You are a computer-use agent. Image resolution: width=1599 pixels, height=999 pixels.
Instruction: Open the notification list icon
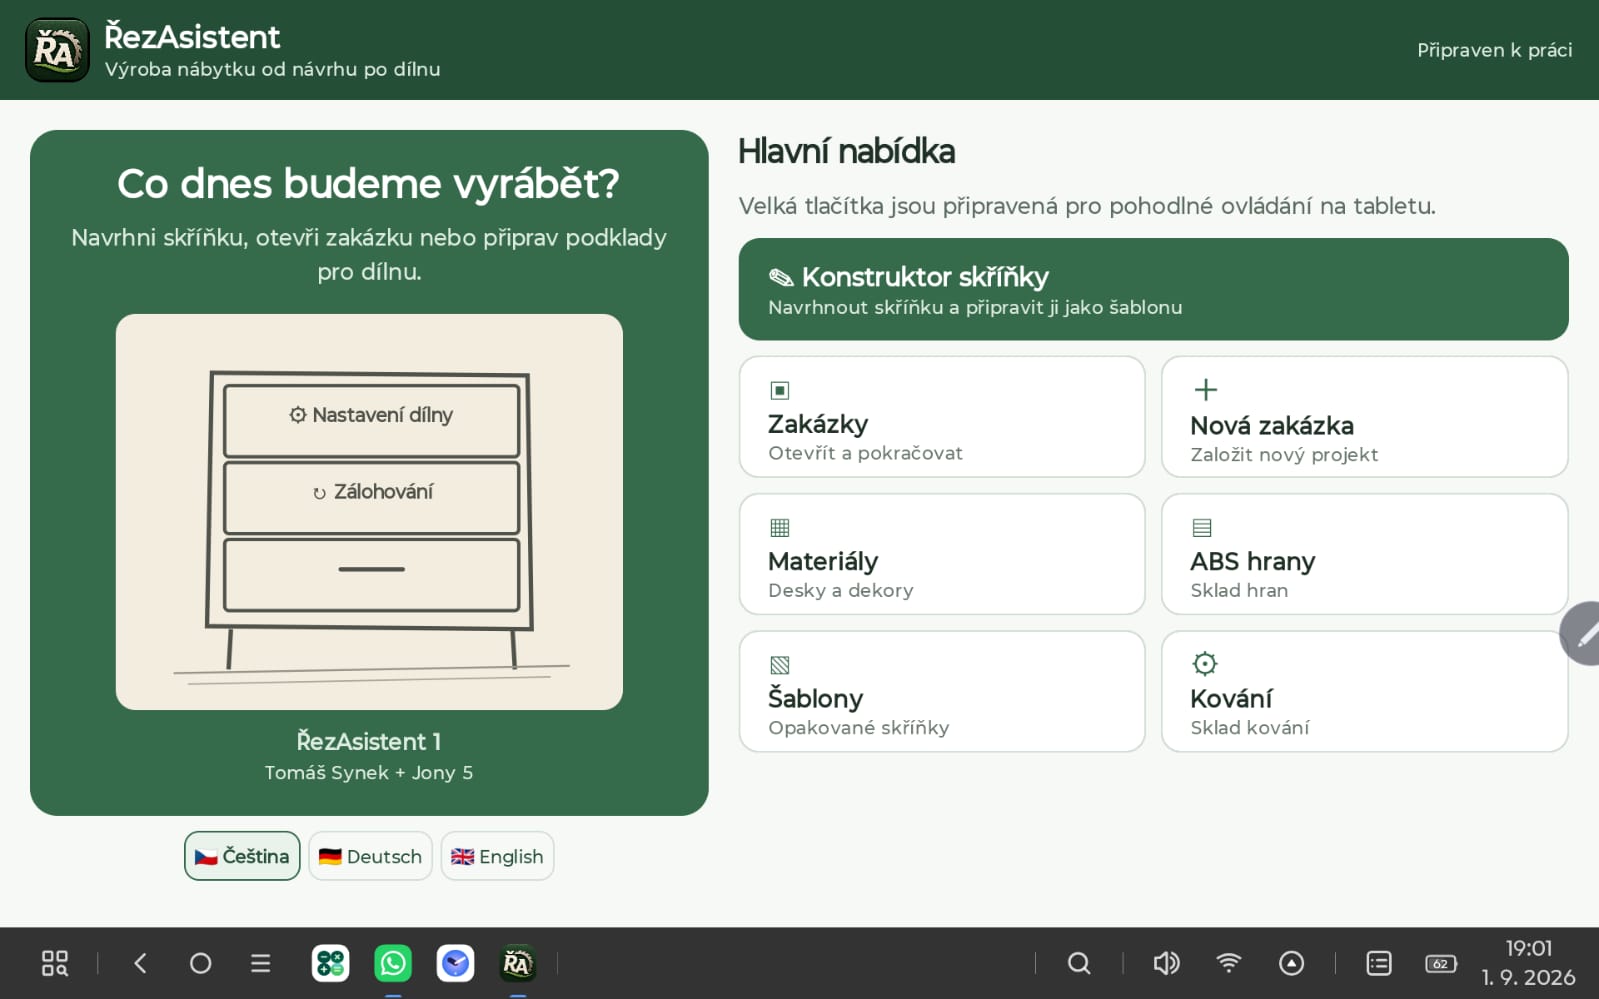point(1379,963)
